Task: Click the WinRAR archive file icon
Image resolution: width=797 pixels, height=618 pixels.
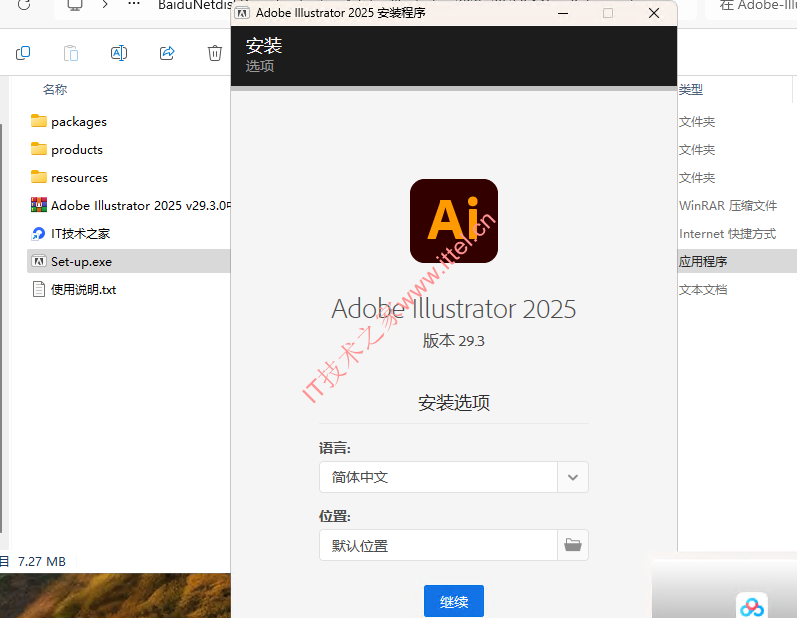Action: 39,205
